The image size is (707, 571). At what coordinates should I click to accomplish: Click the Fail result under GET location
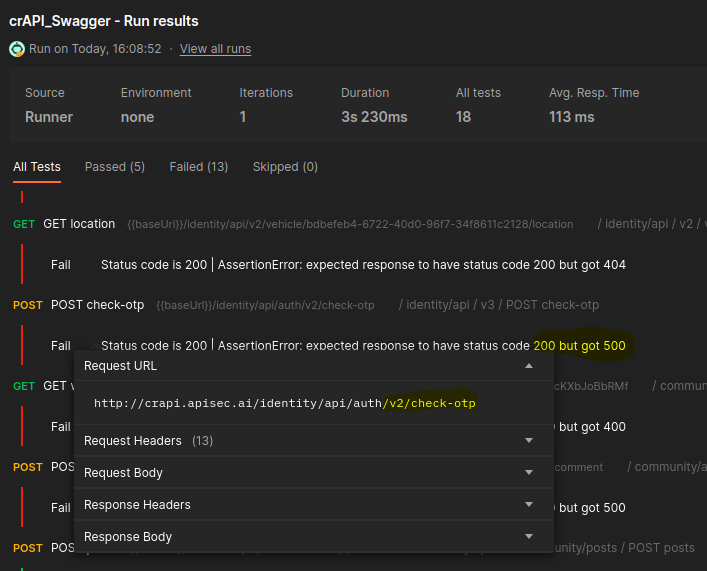click(61, 265)
